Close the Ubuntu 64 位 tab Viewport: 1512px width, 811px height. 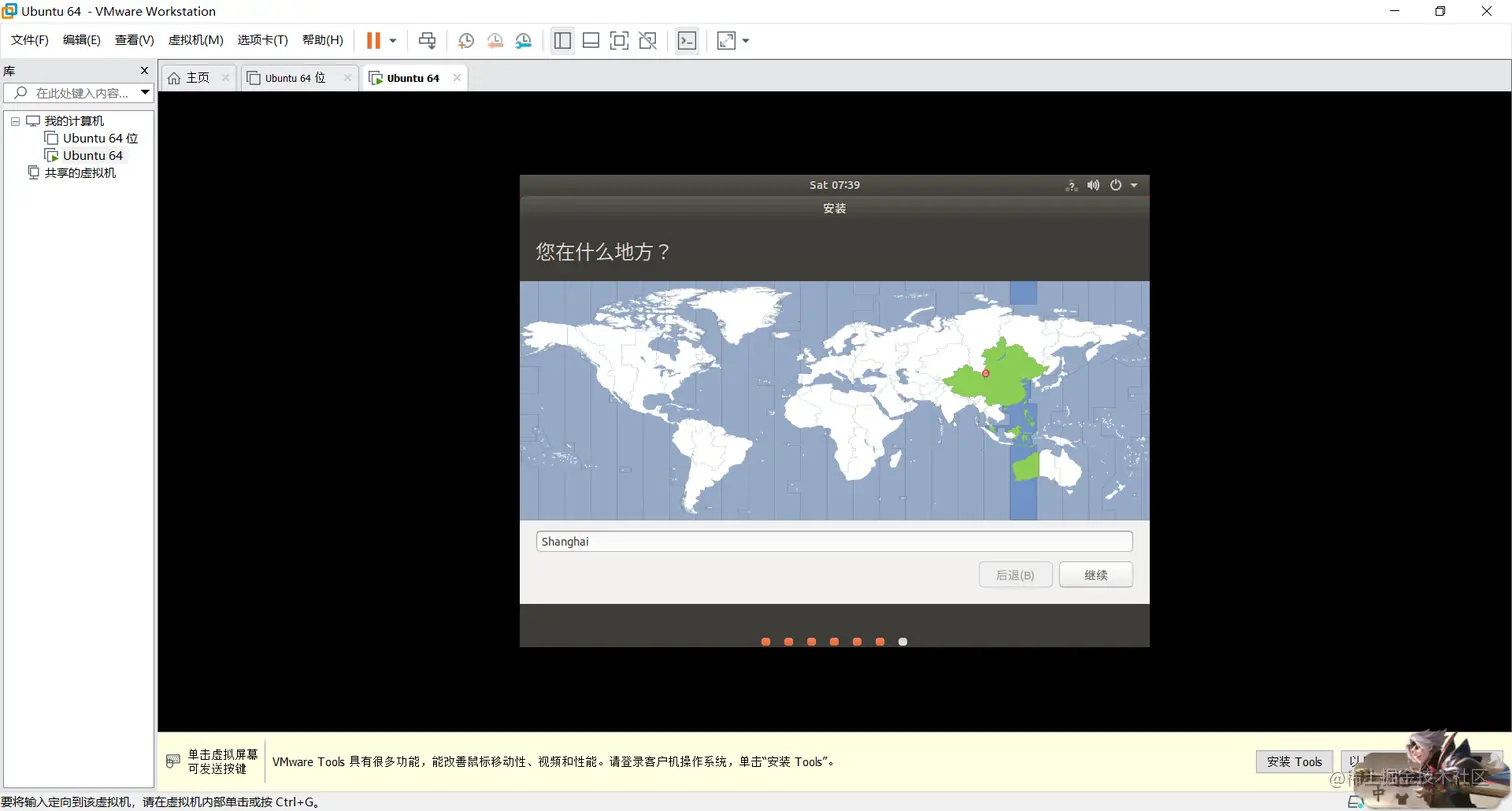coord(348,77)
